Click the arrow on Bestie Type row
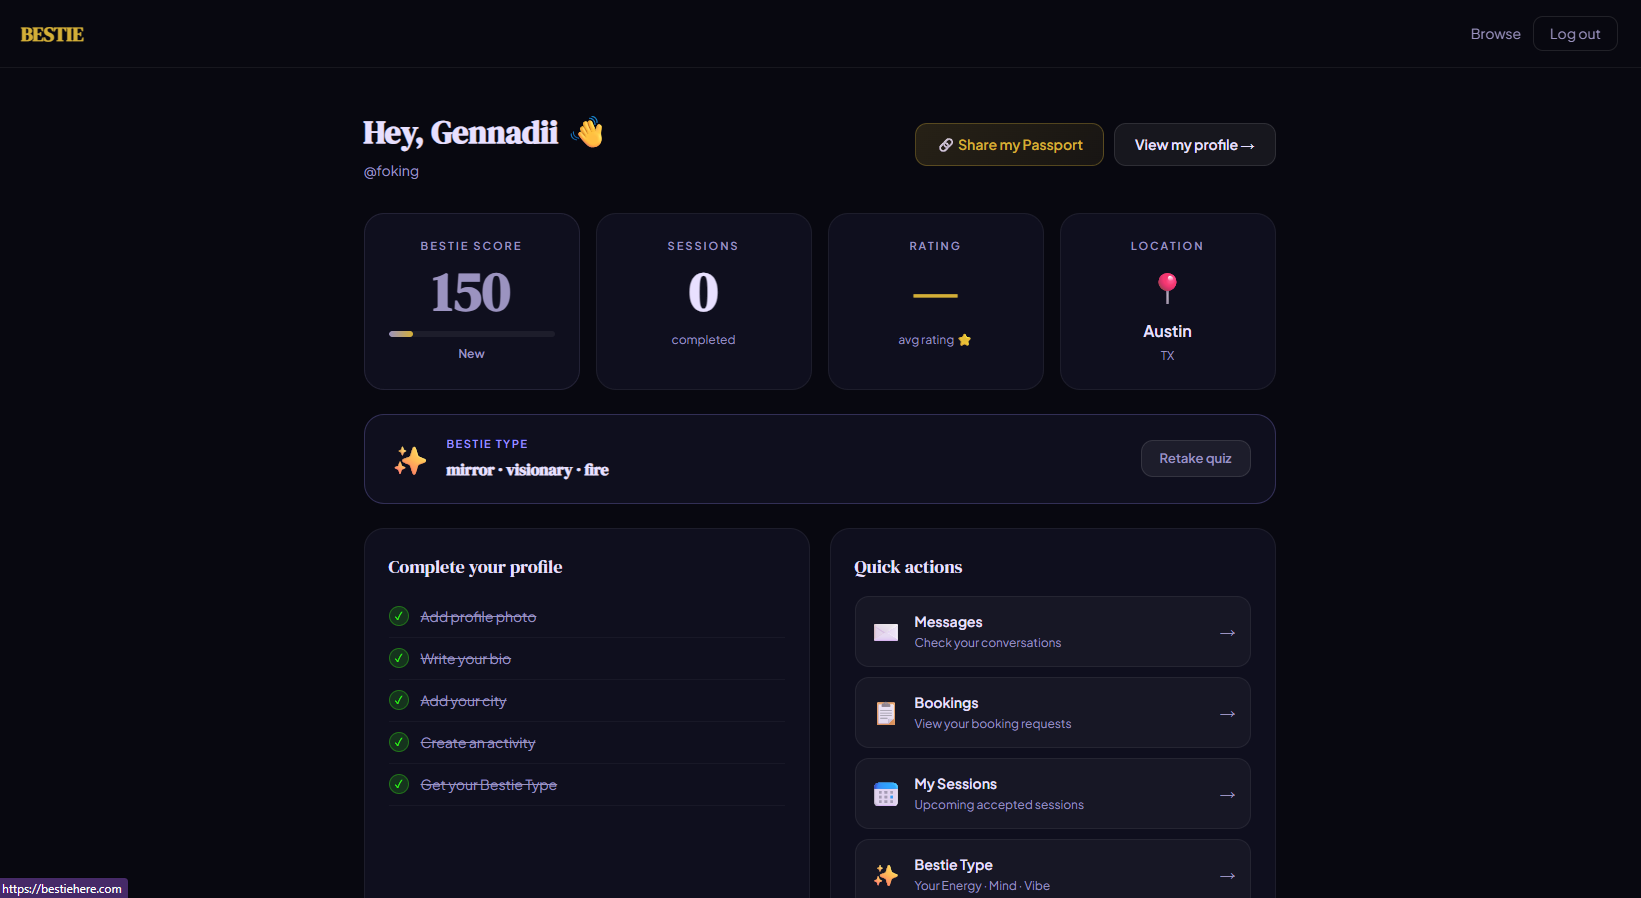 (x=1227, y=876)
